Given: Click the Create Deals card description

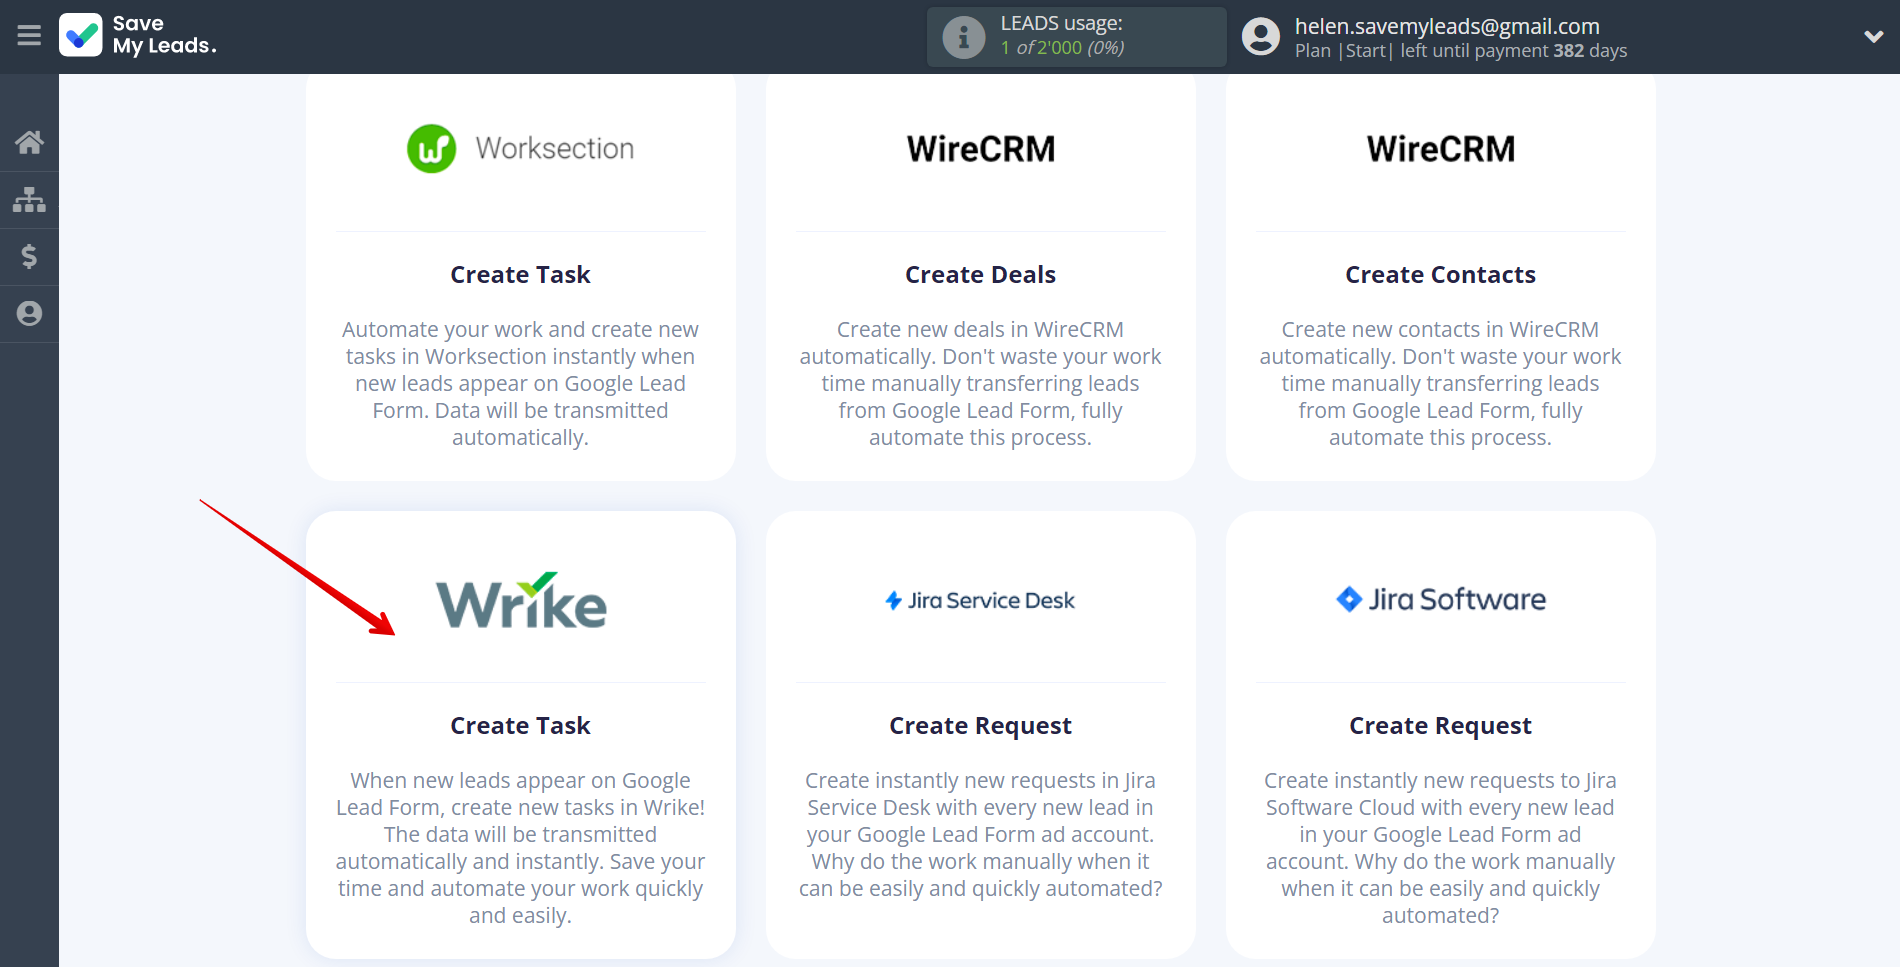Looking at the screenshot, I should tap(981, 384).
